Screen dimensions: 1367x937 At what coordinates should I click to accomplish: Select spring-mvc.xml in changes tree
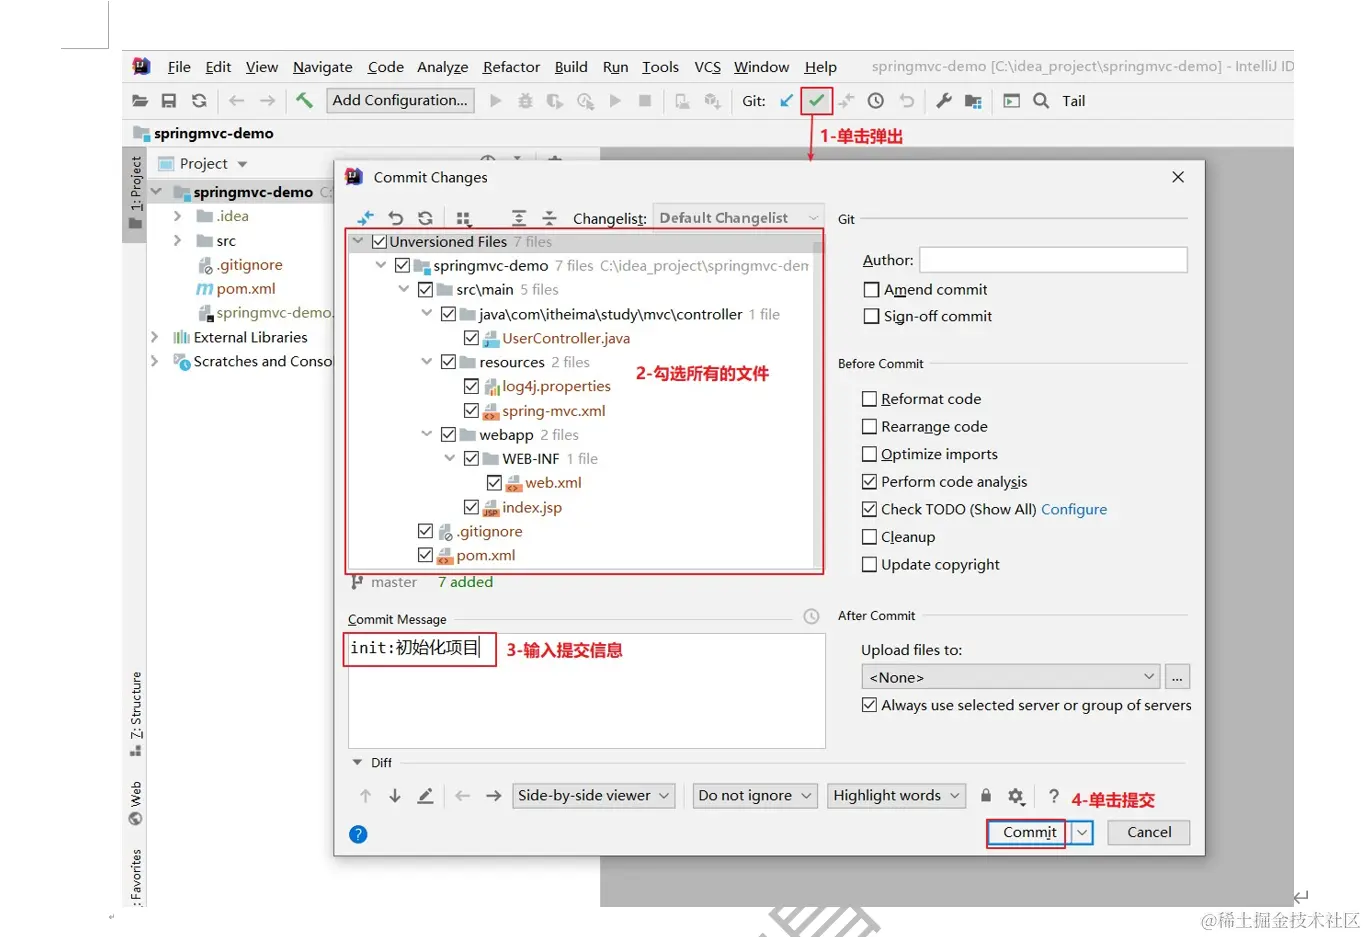click(554, 411)
